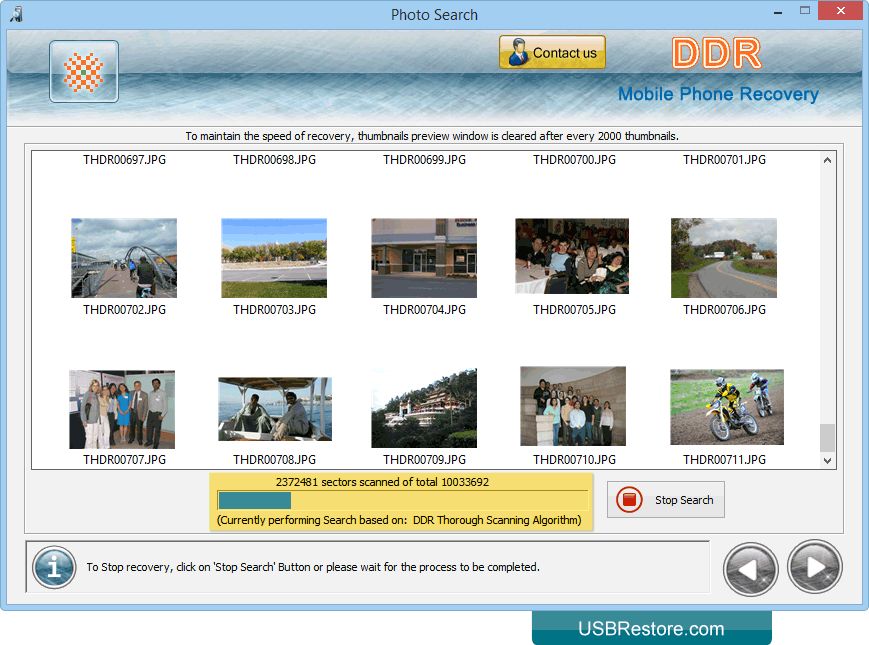The image size is (869, 645).
Task: Click file name label THDR00704.JPG
Action: point(425,310)
